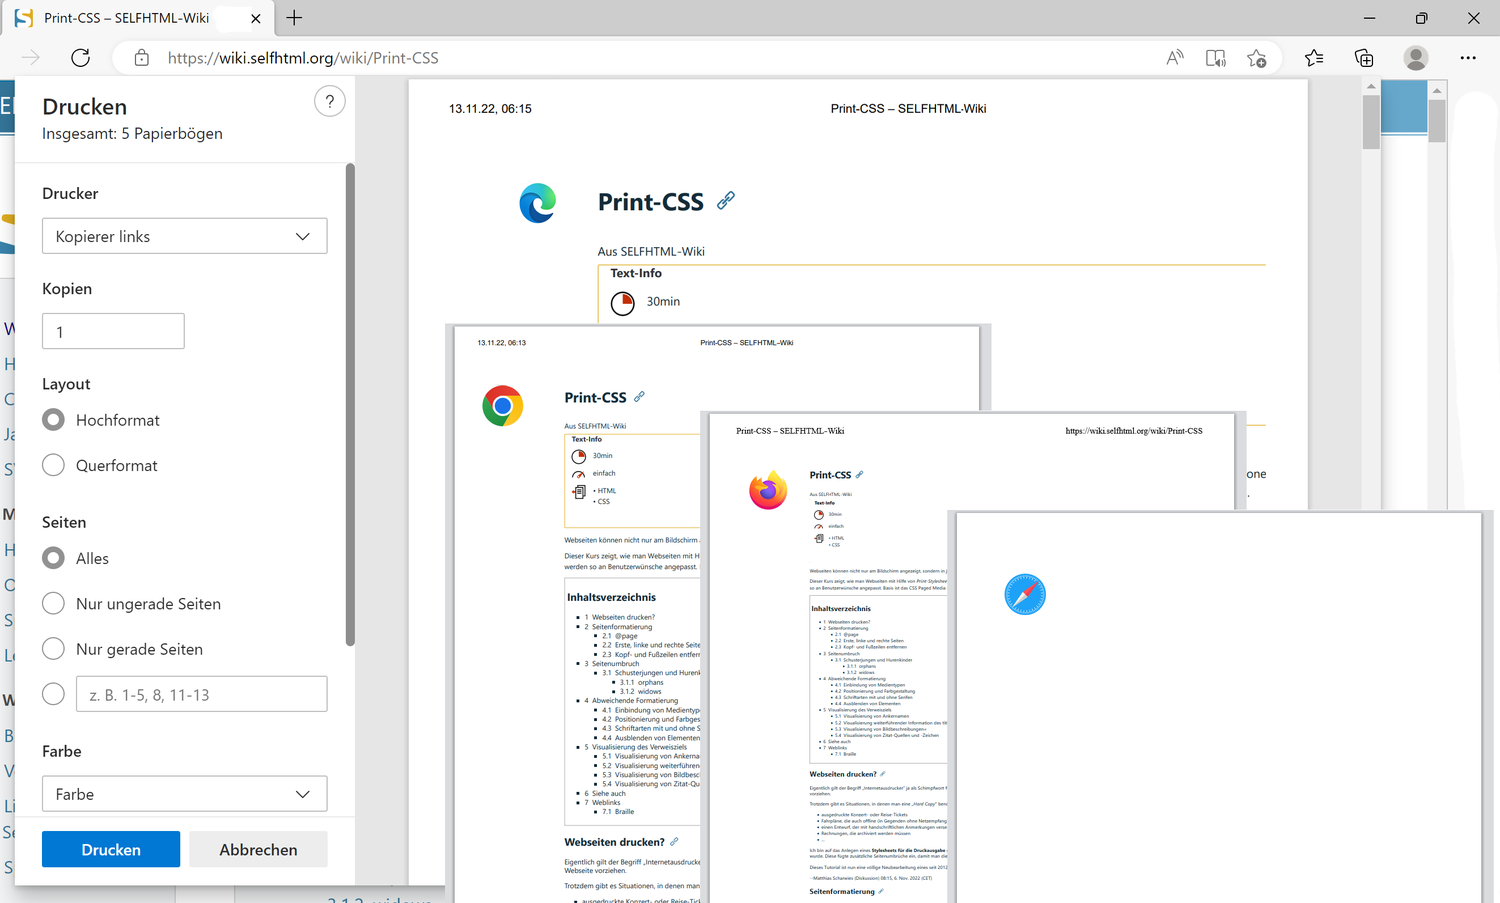The height and width of the screenshot is (903, 1500).
Task: Click 'Insgesamt: 5 Papierbögen' text
Action: 132,133
